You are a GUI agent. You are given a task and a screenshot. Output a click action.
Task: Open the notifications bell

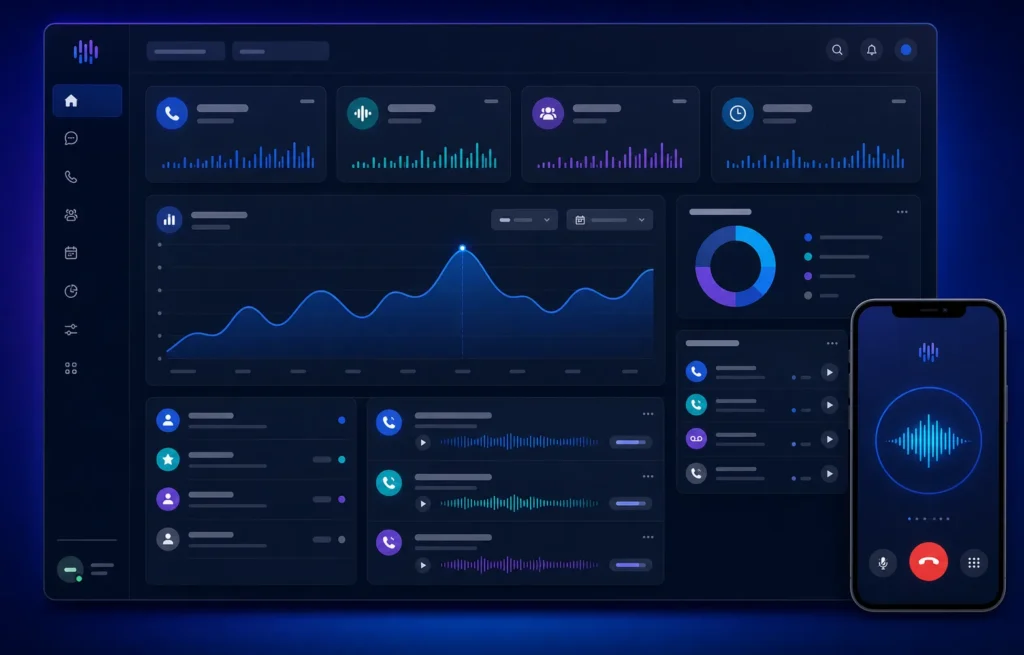point(872,50)
